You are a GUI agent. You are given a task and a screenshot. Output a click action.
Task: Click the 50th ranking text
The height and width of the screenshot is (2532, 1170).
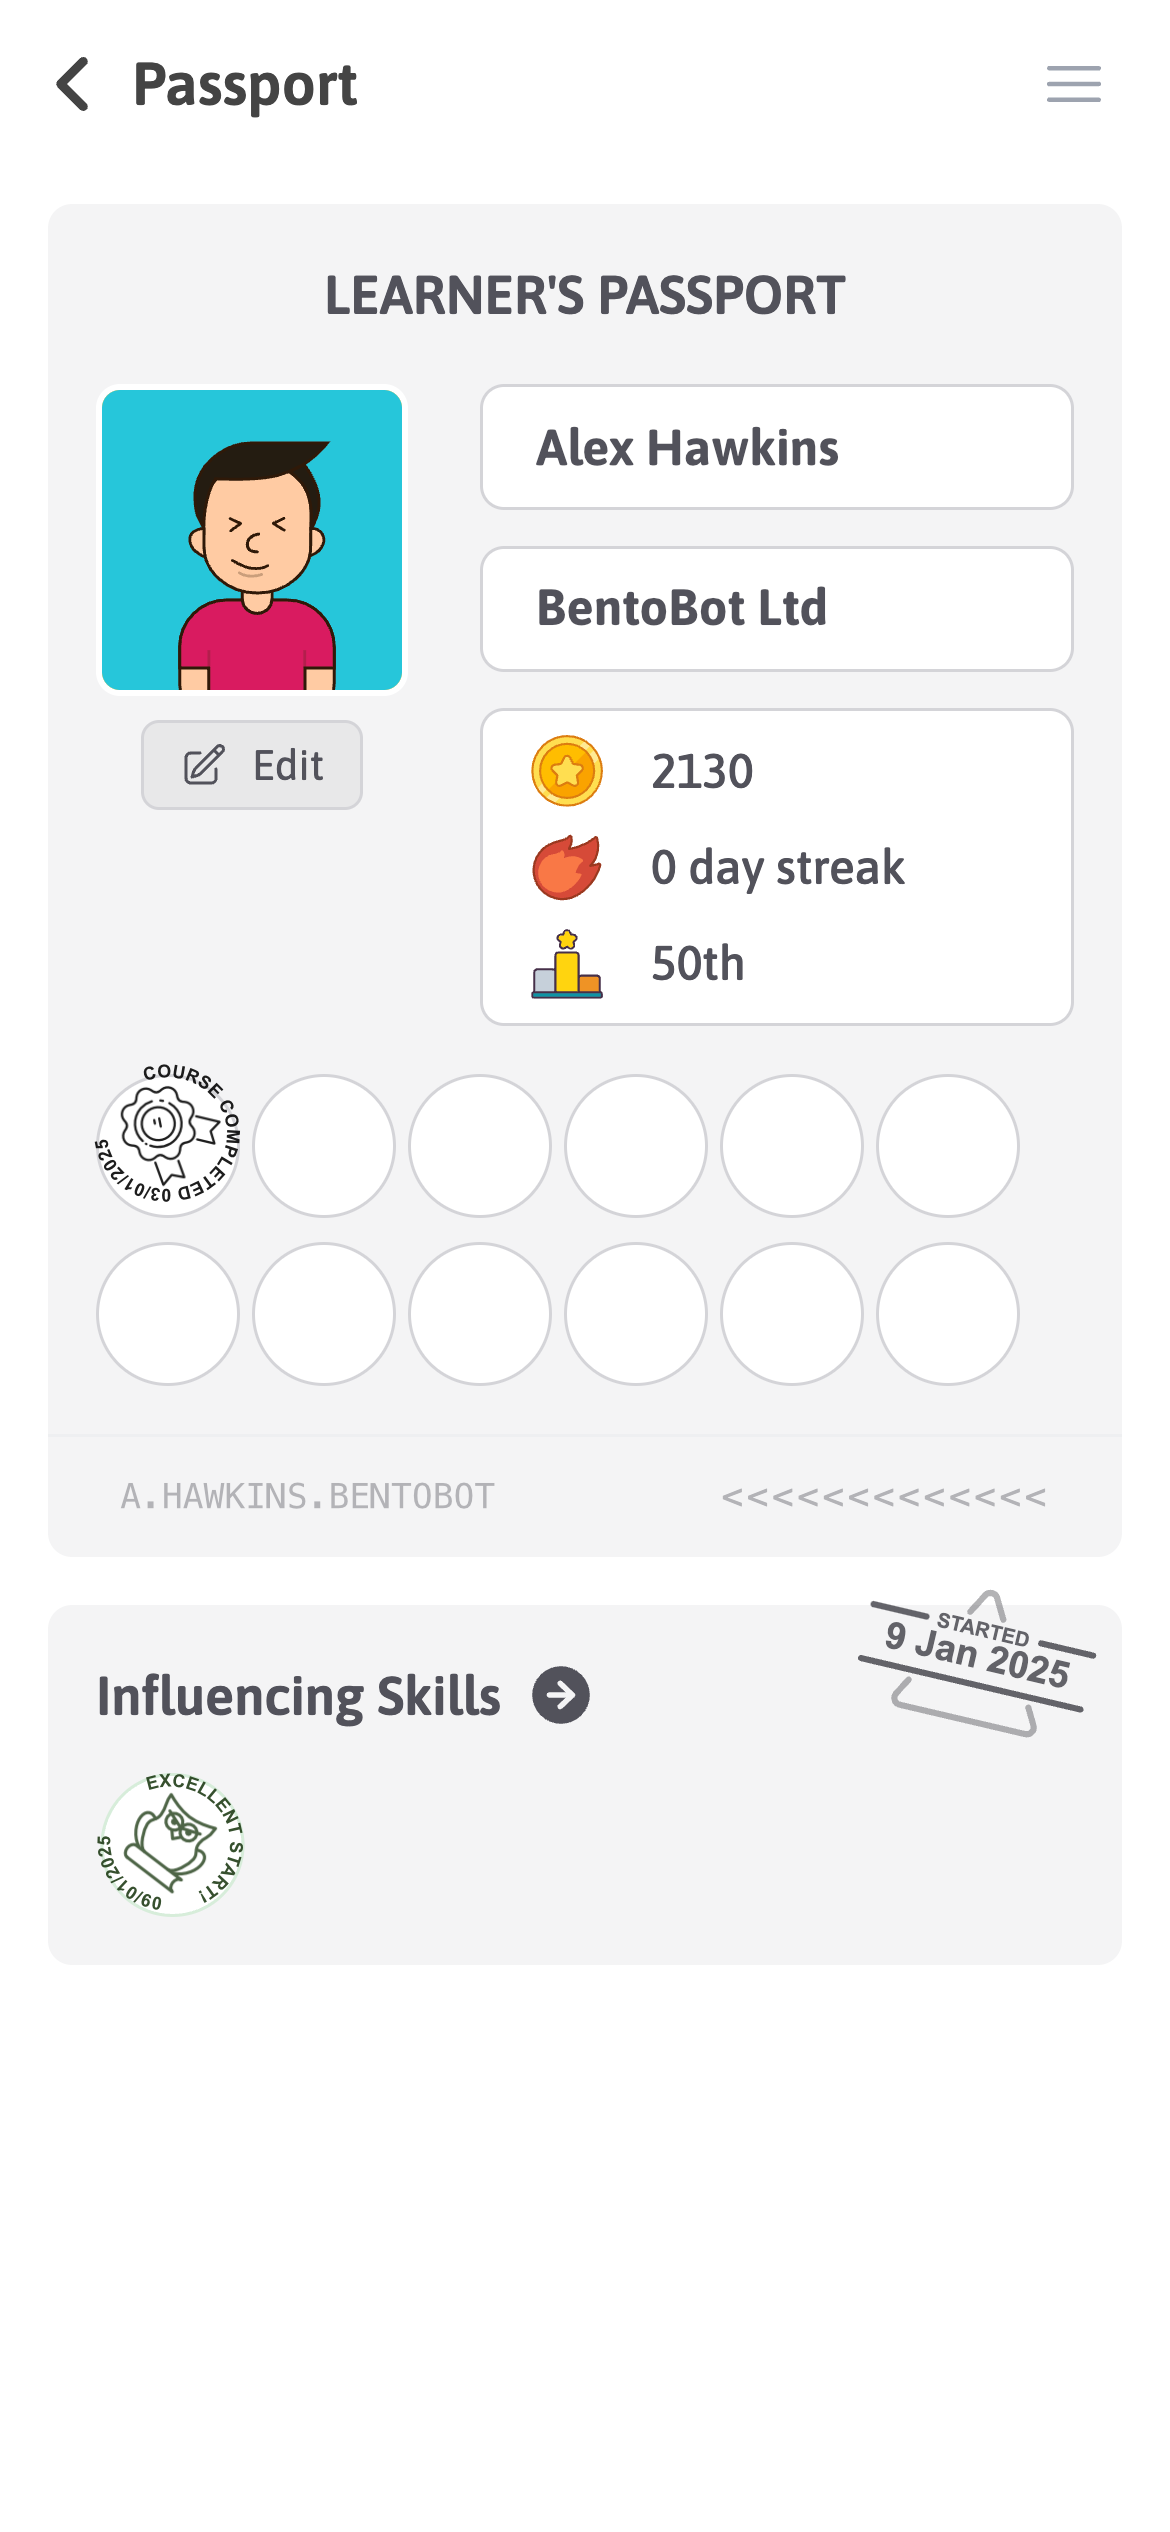point(698,964)
